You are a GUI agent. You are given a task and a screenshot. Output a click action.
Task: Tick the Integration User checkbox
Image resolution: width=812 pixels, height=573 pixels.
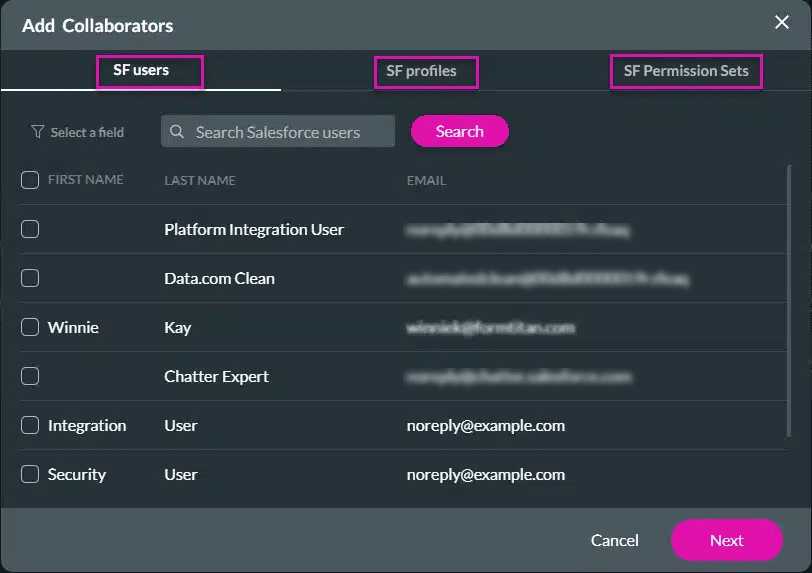pos(30,425)
